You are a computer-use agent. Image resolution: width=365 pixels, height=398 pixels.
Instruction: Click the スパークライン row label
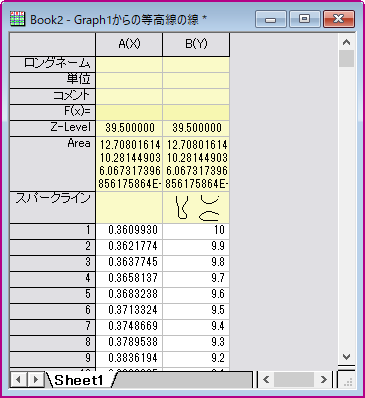(52, 207)
